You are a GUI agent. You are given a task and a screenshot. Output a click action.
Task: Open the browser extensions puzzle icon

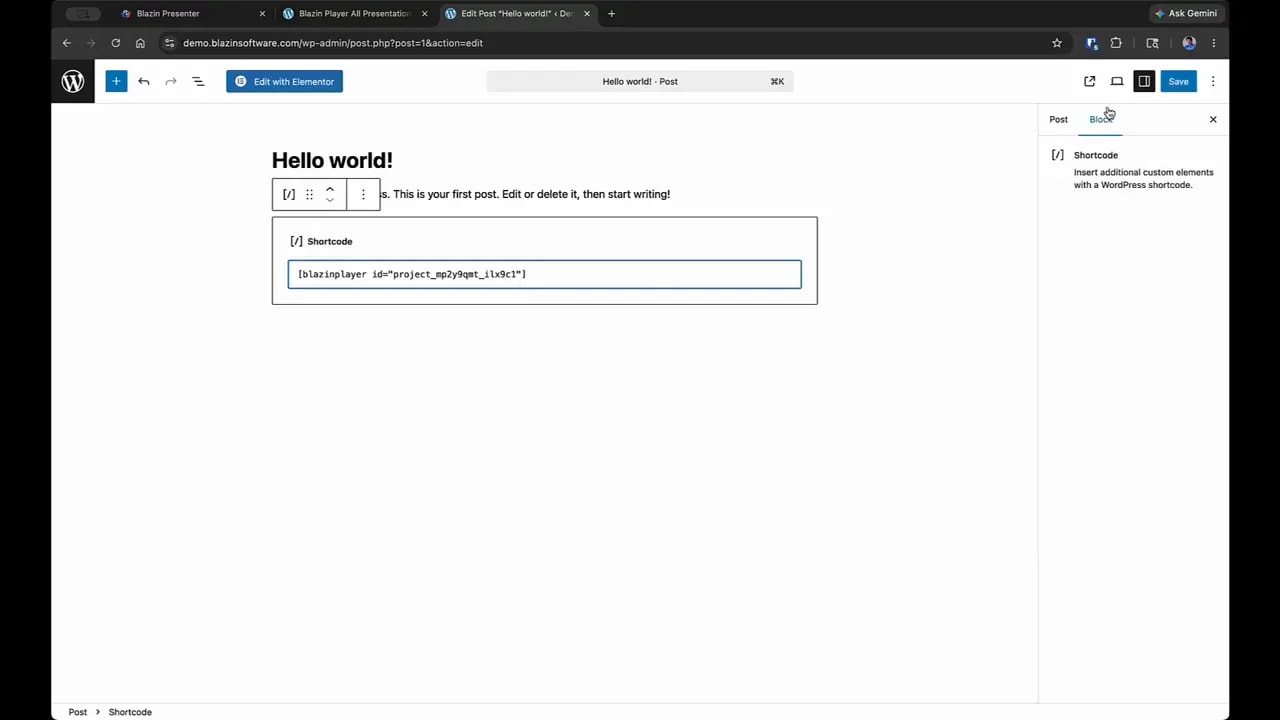point(1116,43)
